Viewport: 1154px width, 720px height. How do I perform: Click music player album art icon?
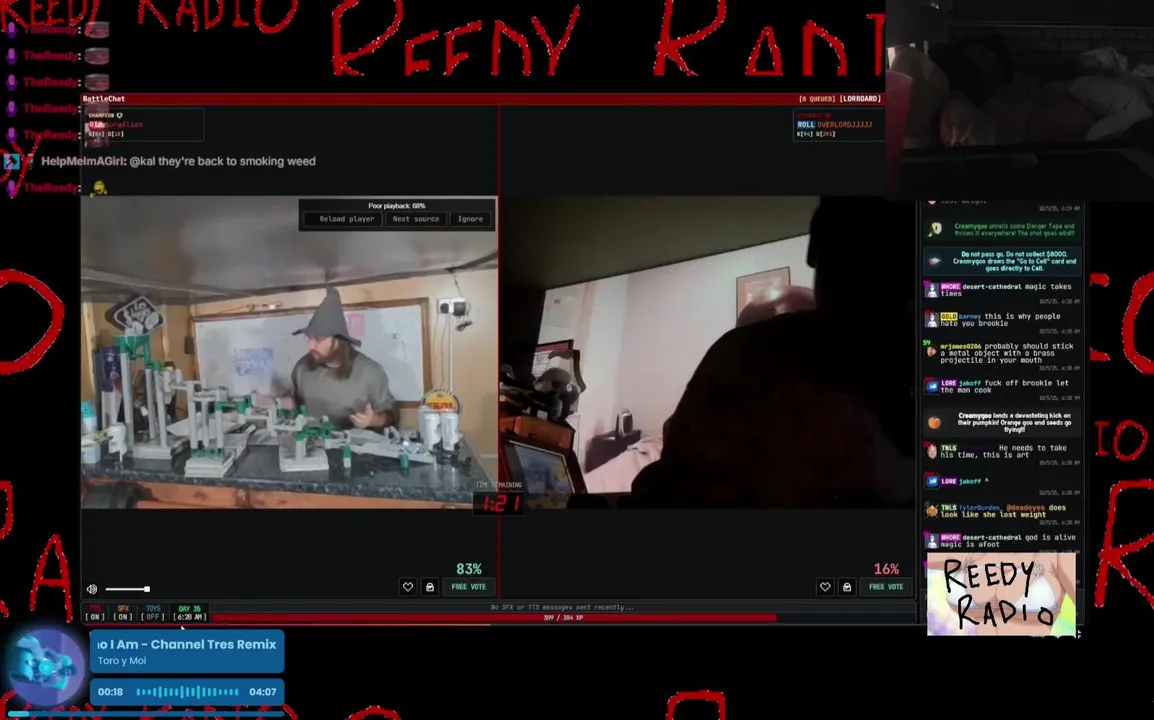(46, 669)
